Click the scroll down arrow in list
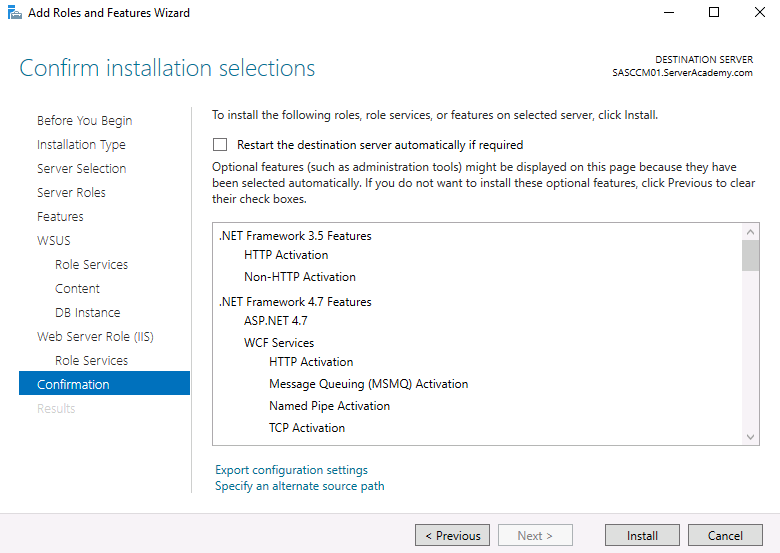The image size is (780, 553). (750, 437)
